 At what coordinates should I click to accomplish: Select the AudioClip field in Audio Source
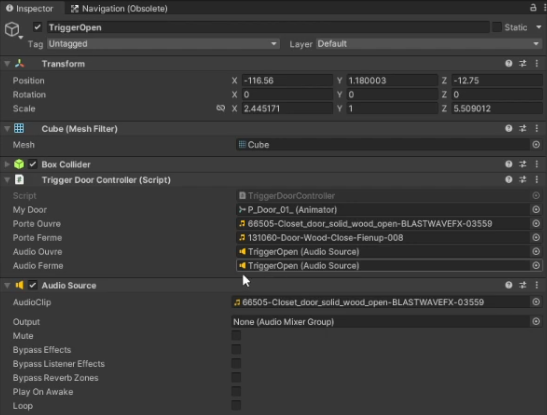pyautogui.click(x=380, y=302)
